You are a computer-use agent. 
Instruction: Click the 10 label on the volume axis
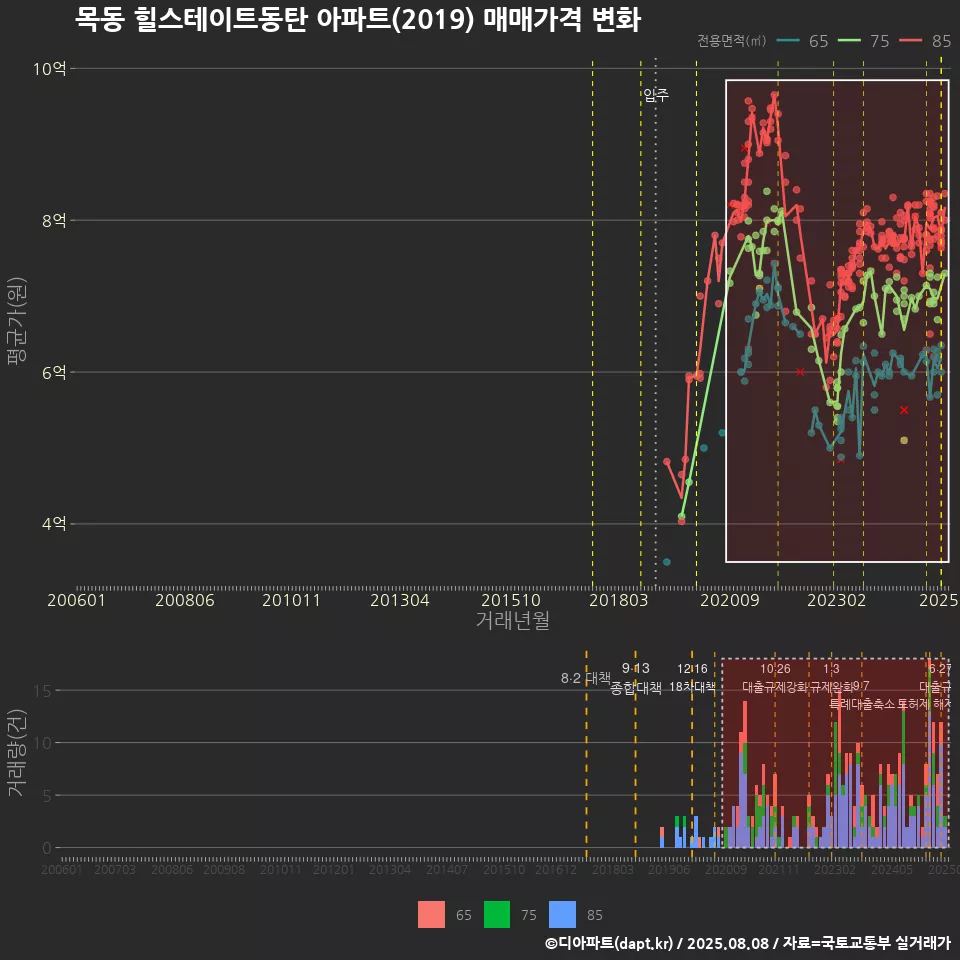[43, 743]
